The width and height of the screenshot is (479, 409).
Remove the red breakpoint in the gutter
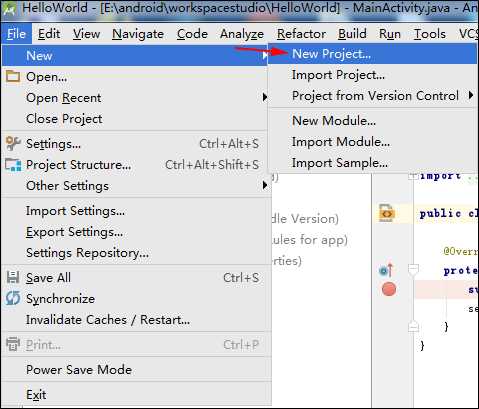[389, 289]
